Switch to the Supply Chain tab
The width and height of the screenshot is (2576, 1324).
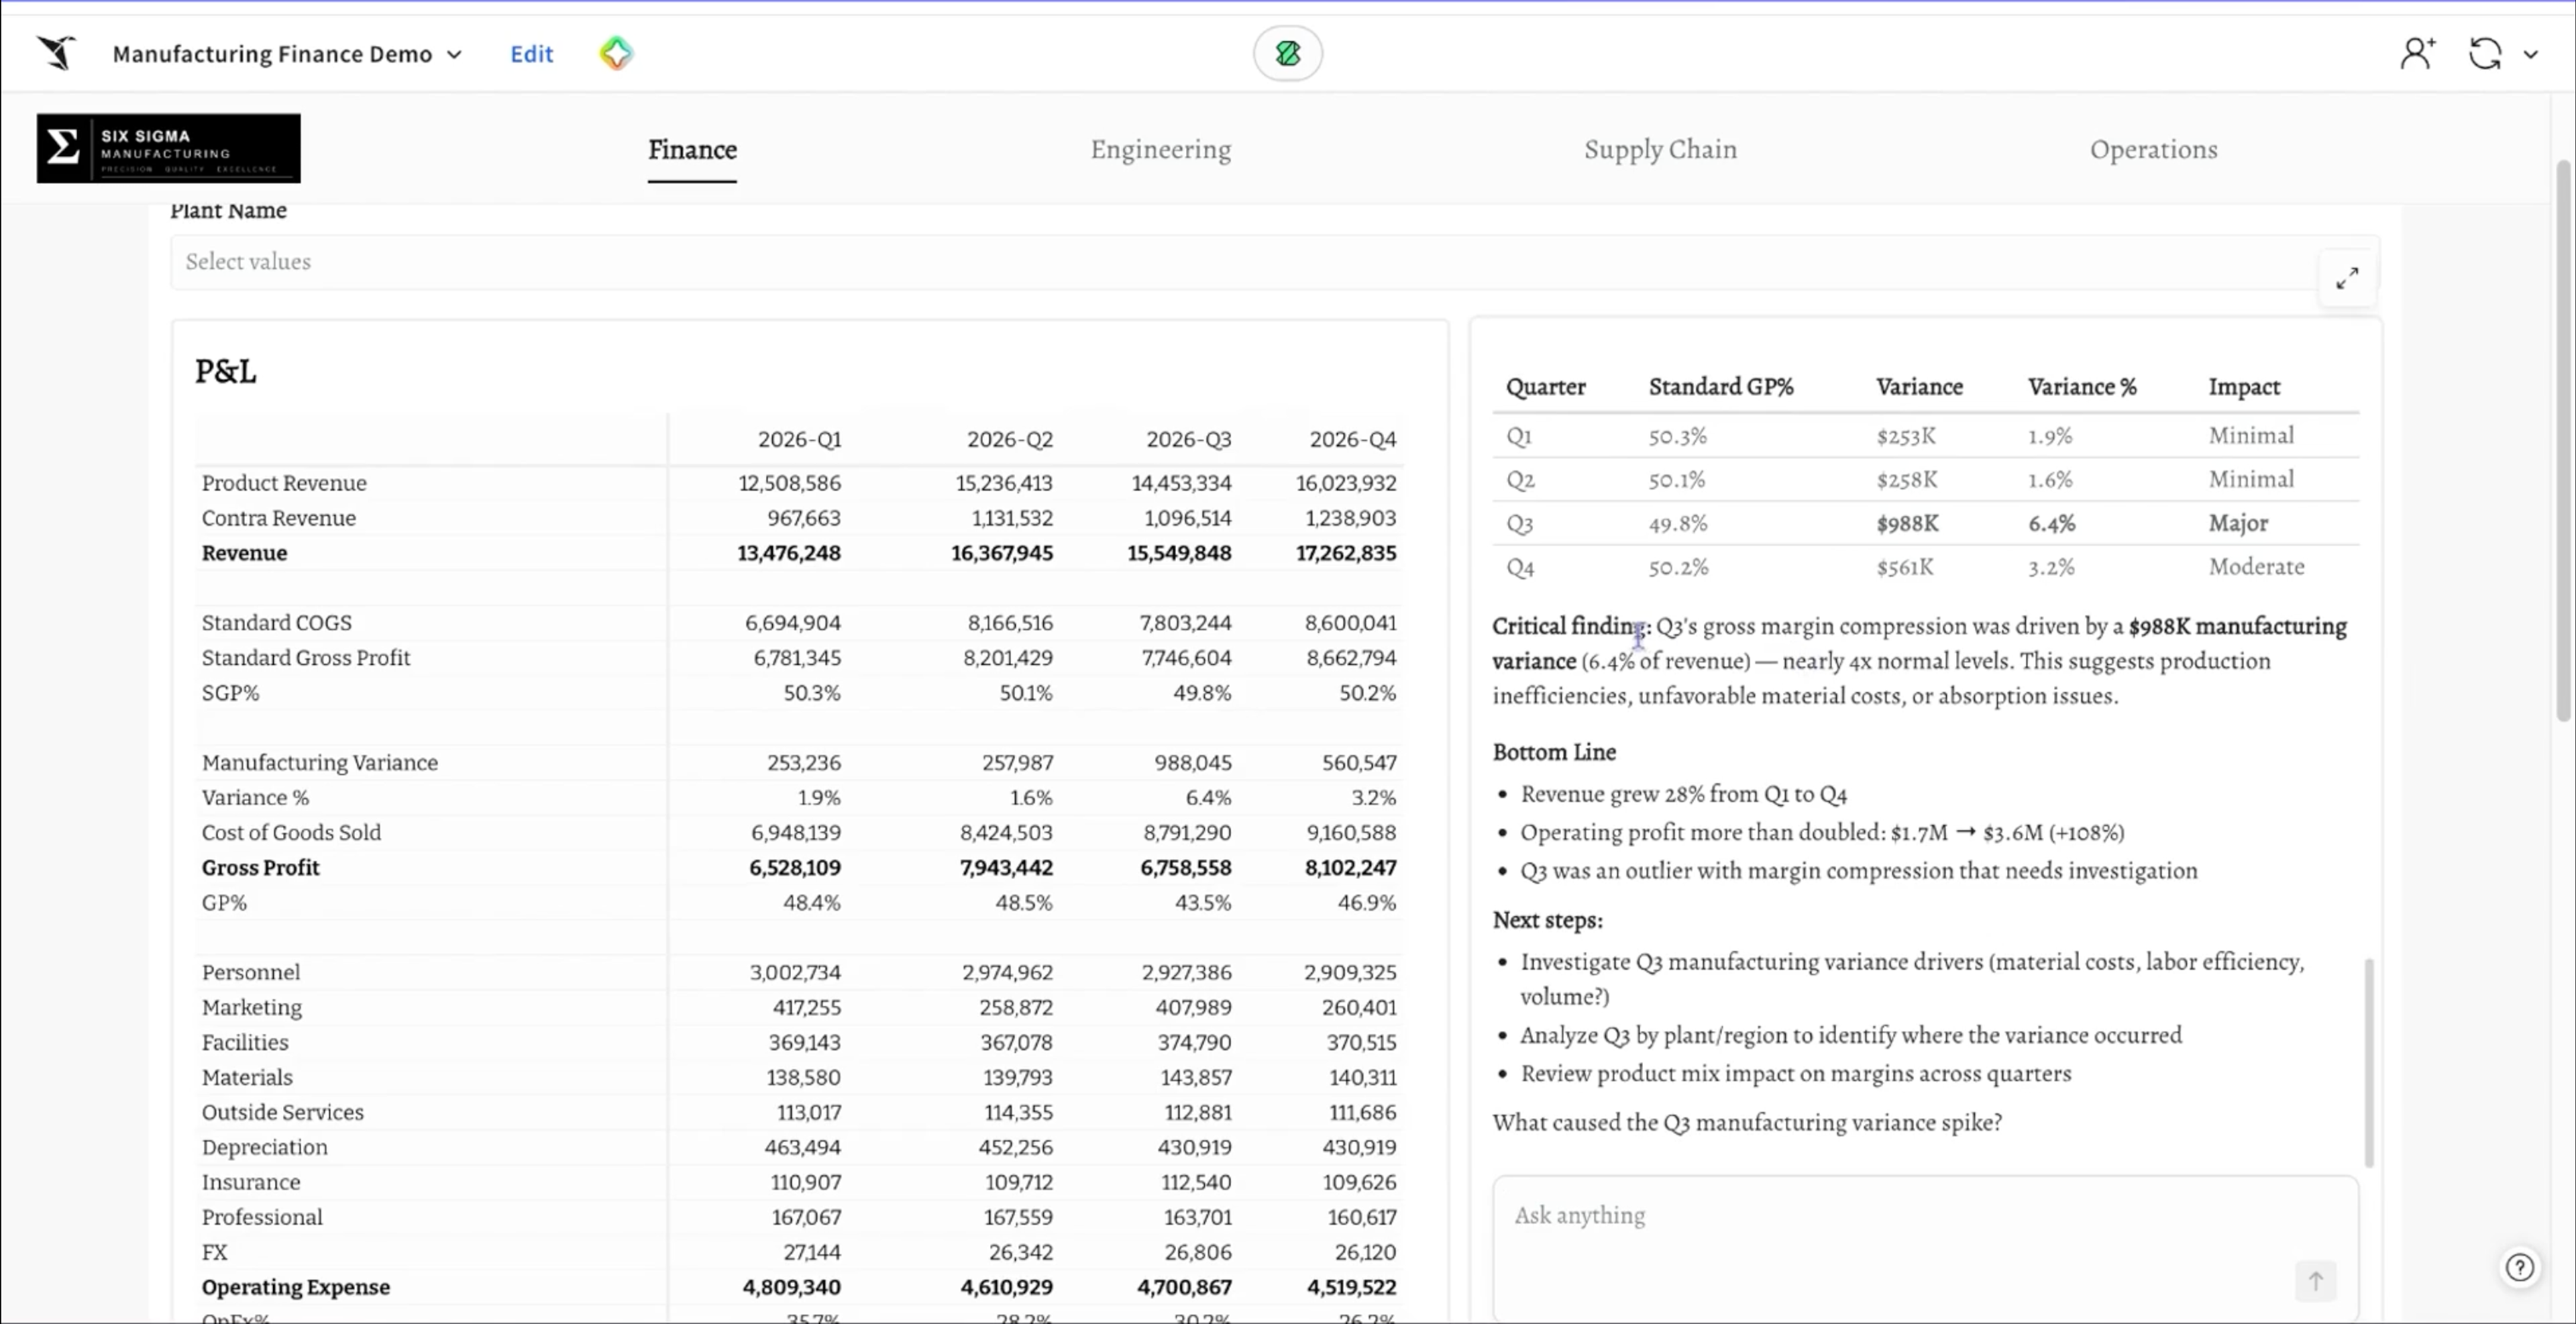pyautogui.click(x=1660, y=149)
